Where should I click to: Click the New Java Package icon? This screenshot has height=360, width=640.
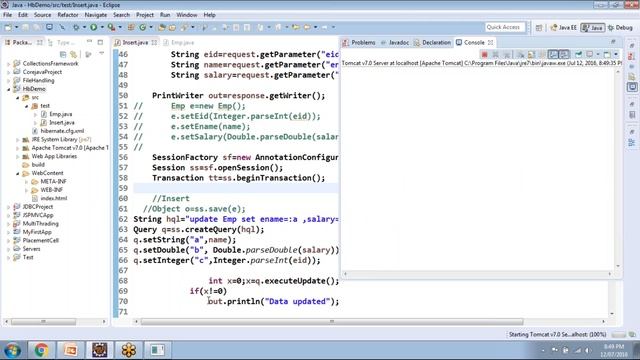(131, 27)
